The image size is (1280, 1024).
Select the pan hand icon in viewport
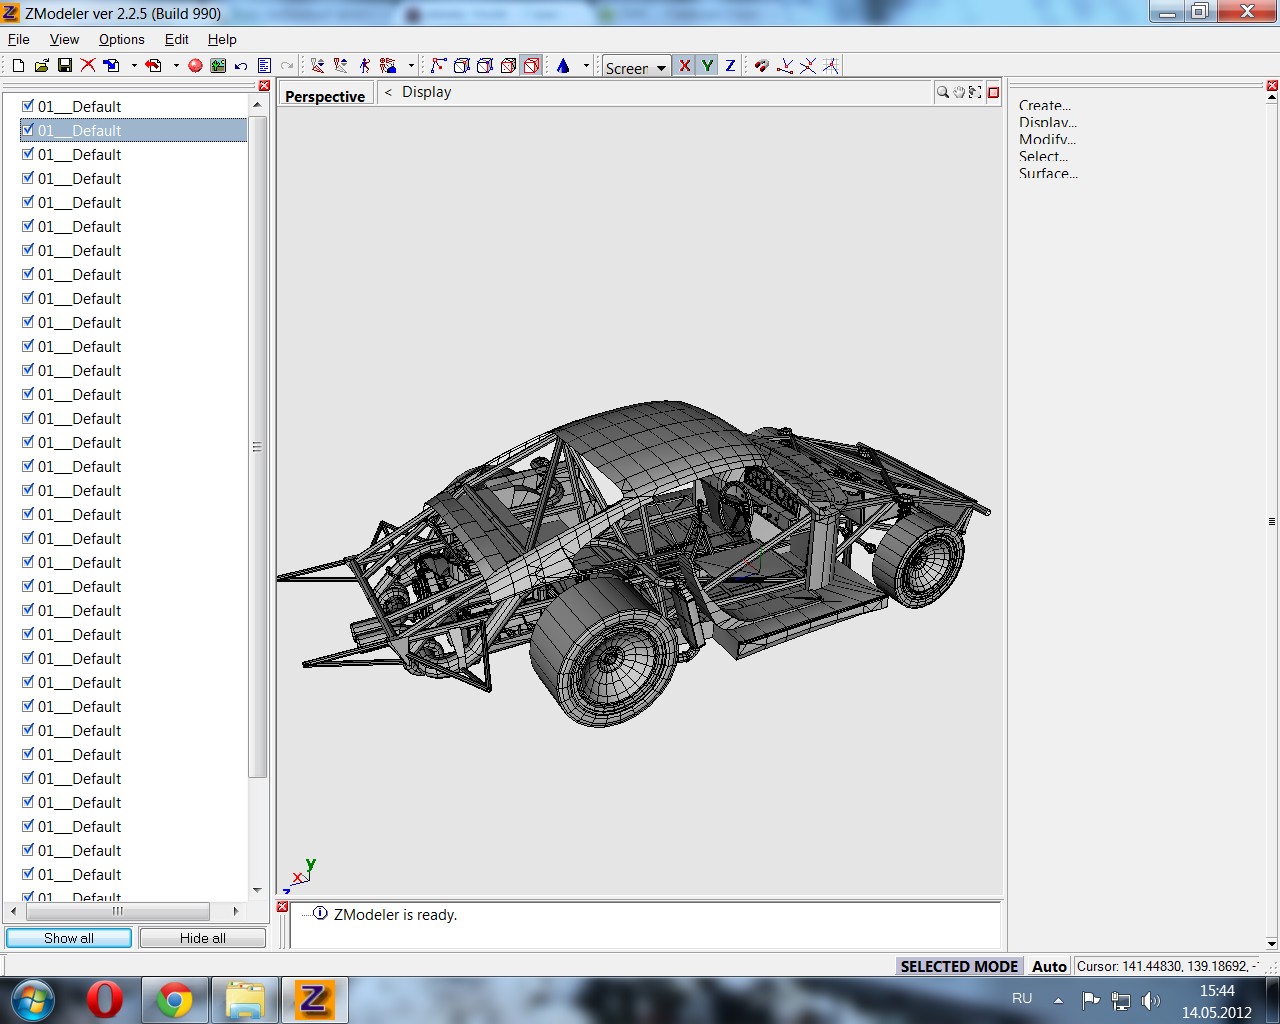959,92
